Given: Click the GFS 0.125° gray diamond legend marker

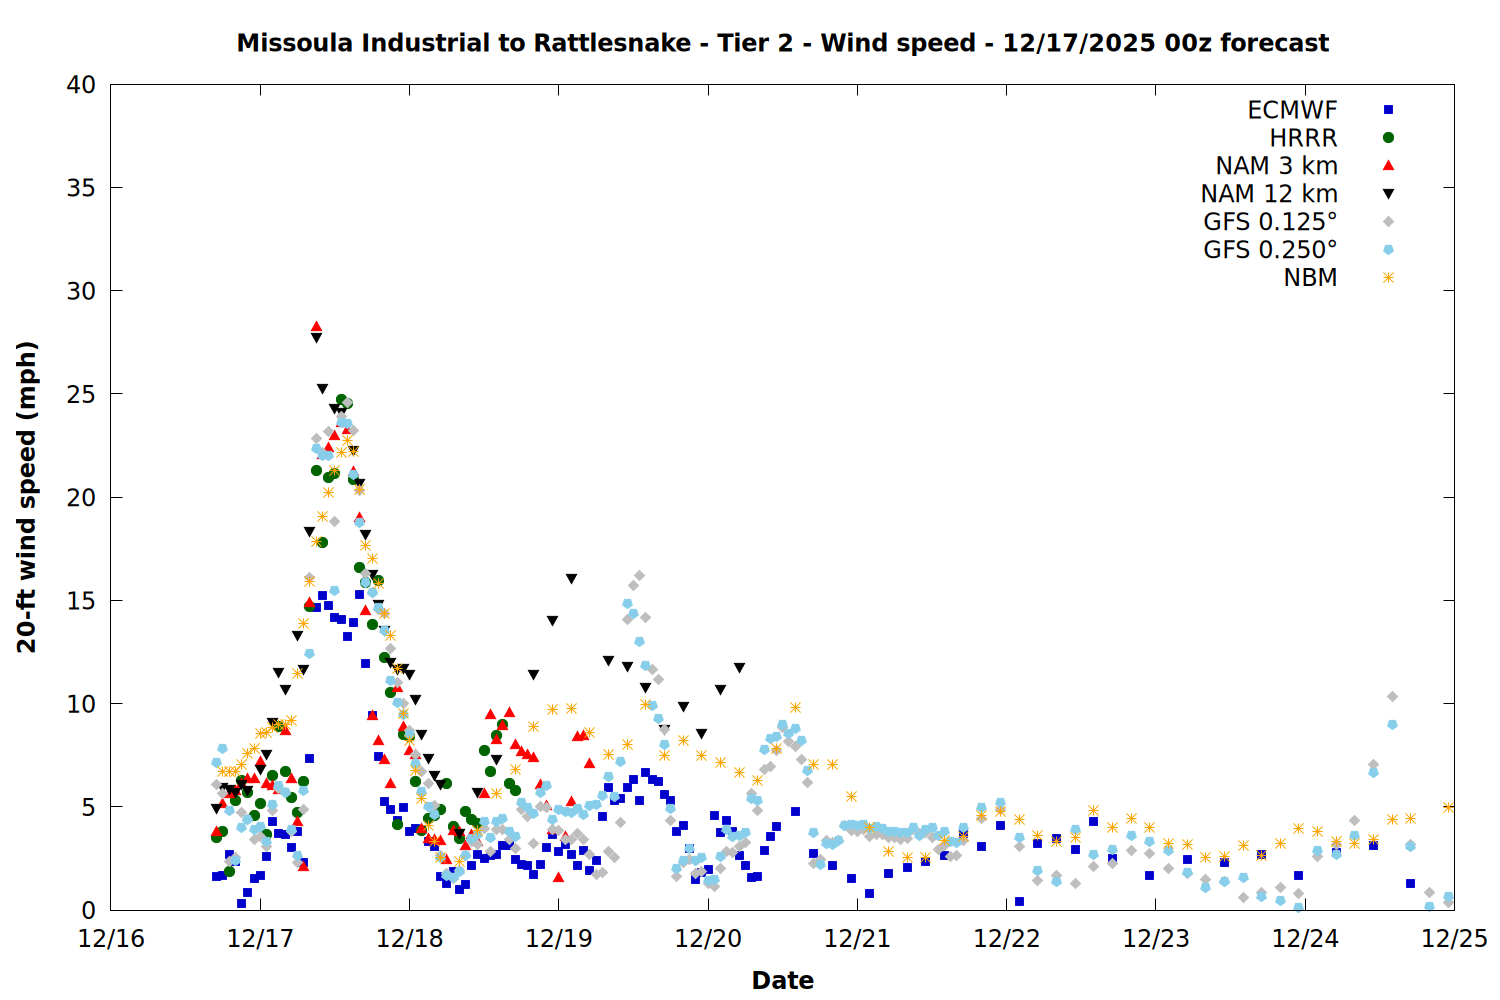Looking at the screenshot, I should 1388,222.
